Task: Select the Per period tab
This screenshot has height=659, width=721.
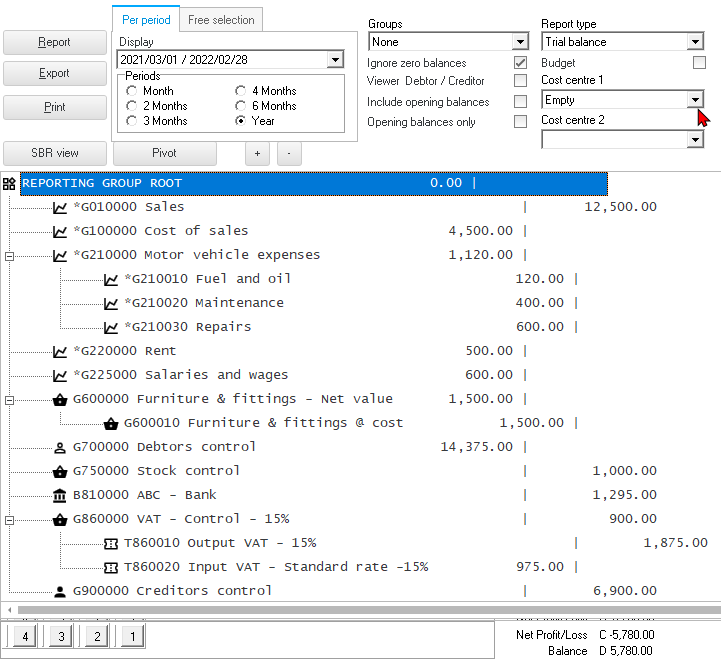Action: [x=146, y=19]
